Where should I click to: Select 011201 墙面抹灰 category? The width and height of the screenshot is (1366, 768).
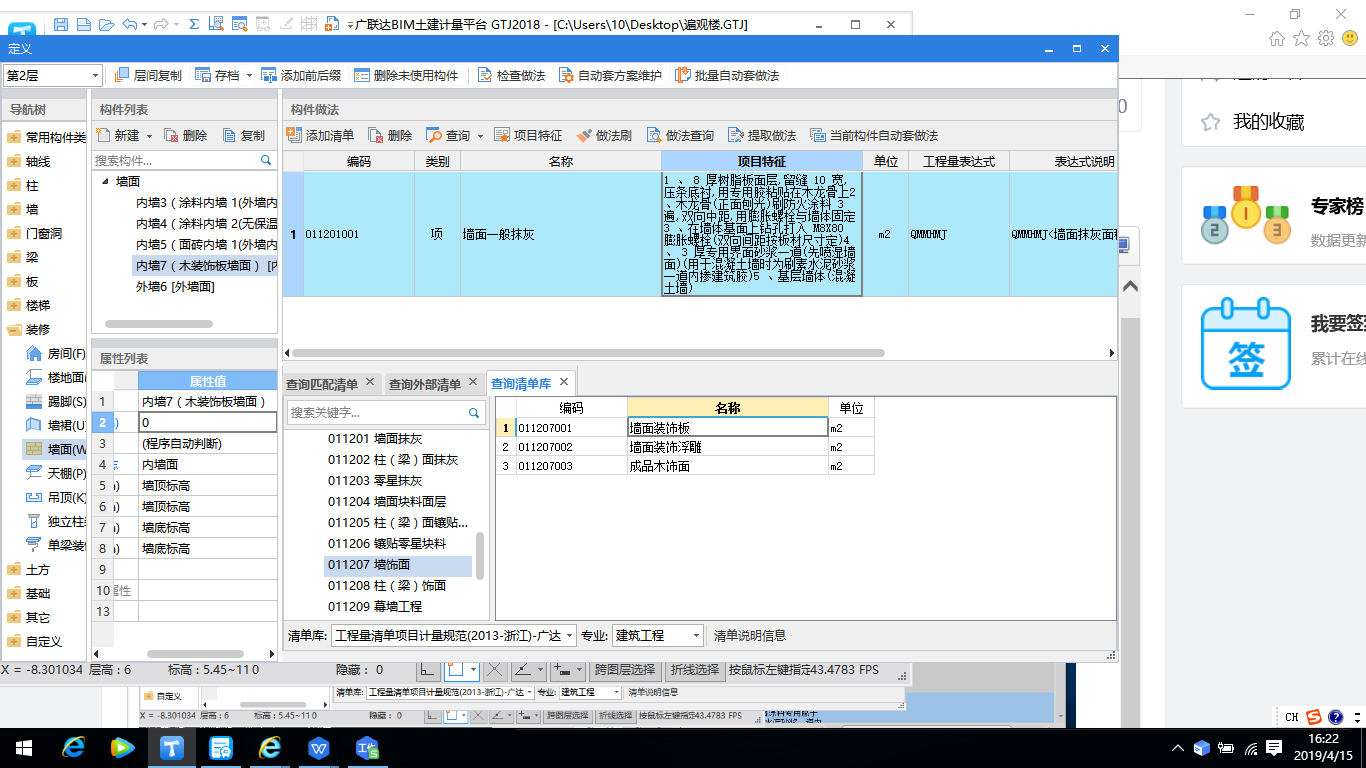tap(375, 438)
